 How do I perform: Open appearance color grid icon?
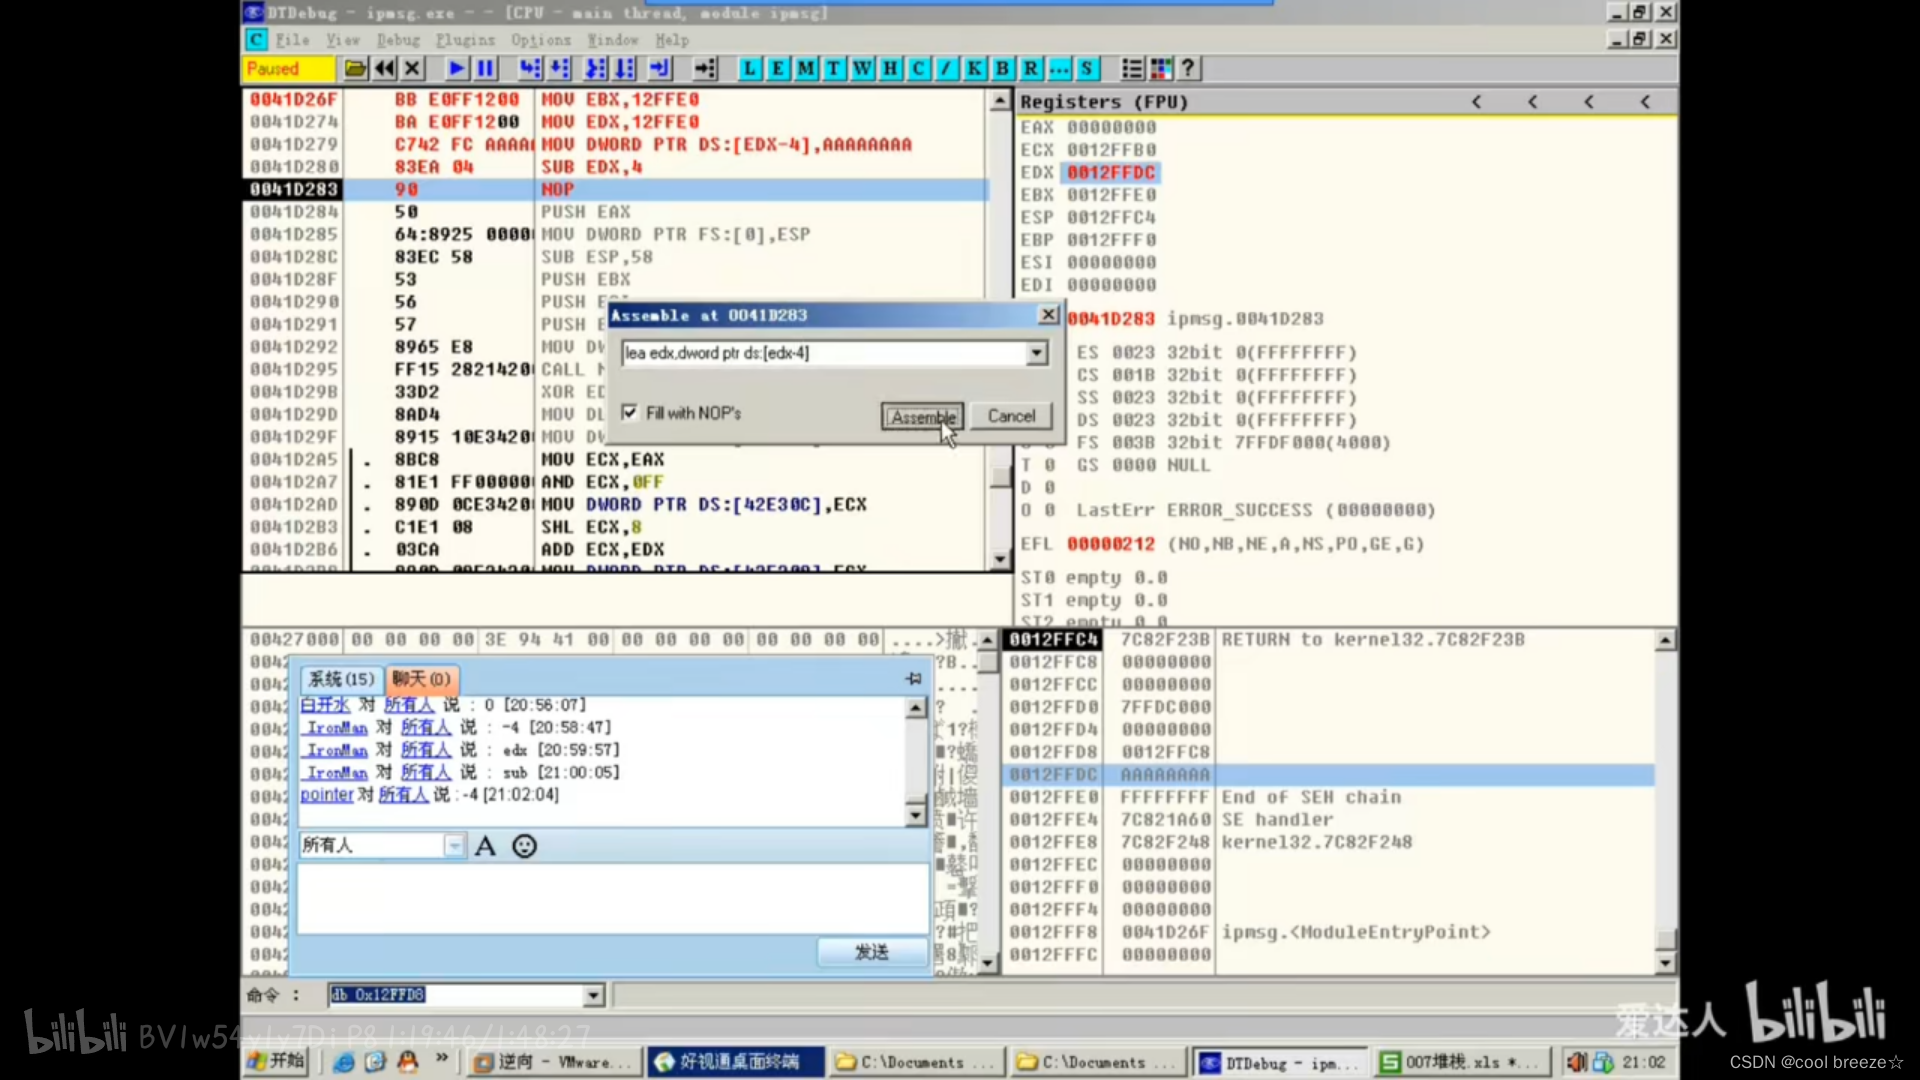[1161, 68]
